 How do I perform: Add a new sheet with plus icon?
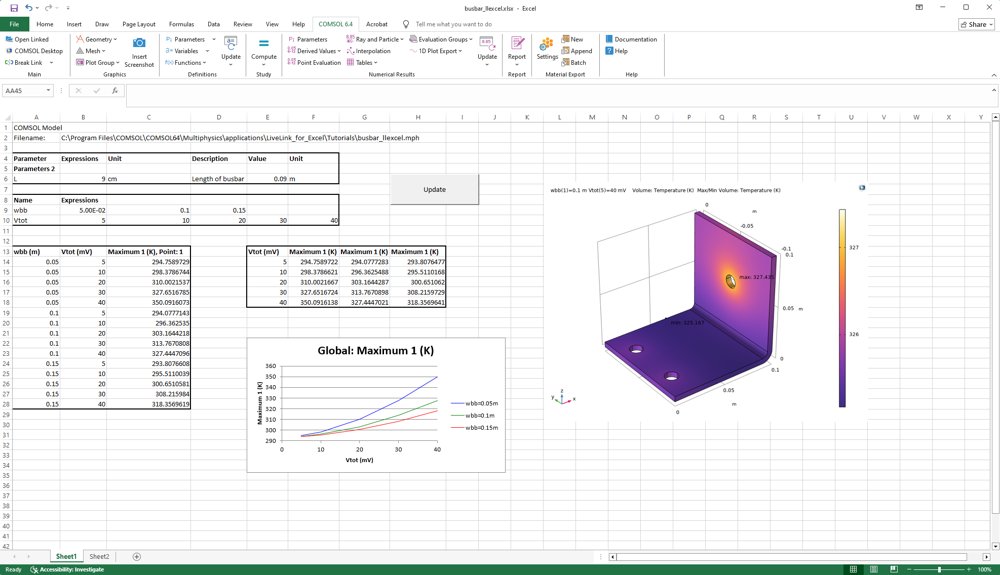136,557
